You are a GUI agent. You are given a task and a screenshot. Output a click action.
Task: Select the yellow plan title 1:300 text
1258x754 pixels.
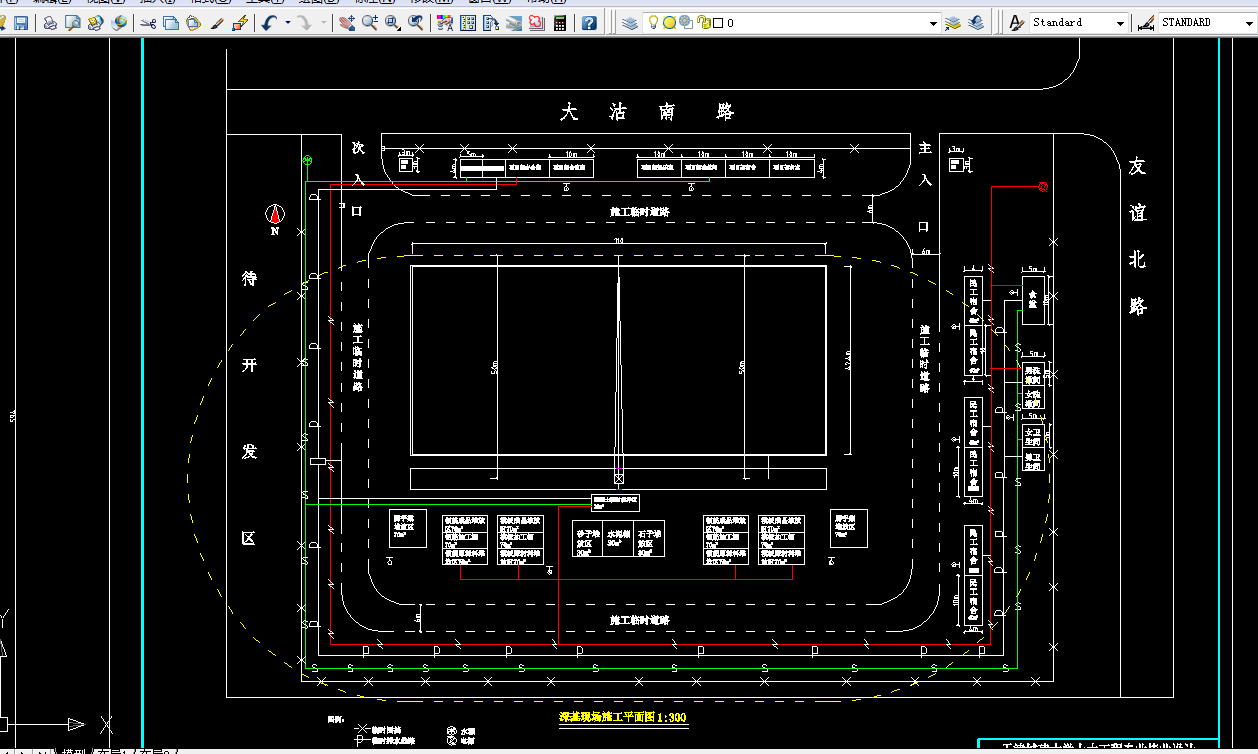[x=622, y=718]
